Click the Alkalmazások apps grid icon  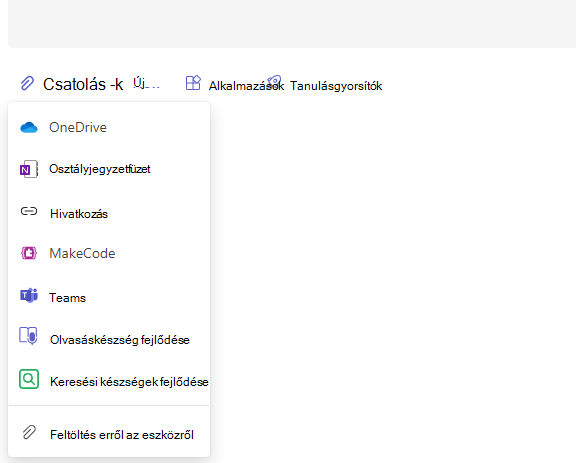[x=193, y=83]
